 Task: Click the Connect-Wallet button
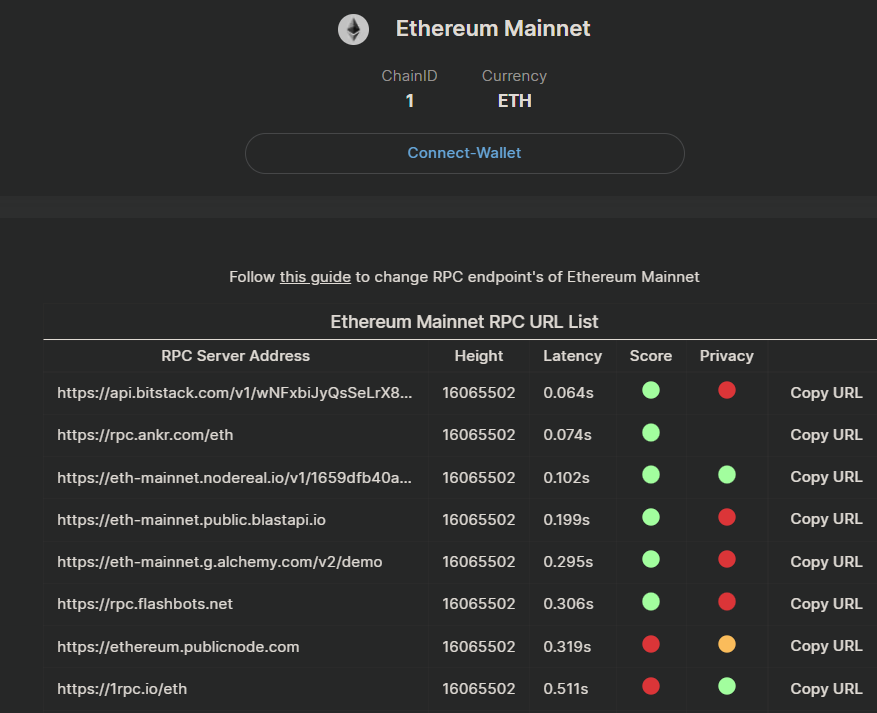pos(464,153)
